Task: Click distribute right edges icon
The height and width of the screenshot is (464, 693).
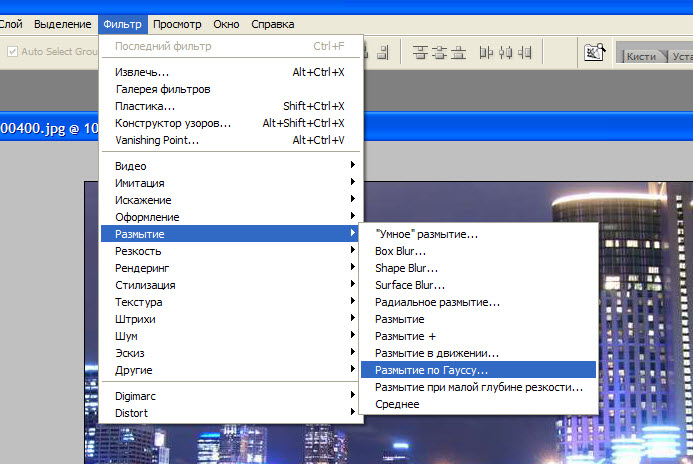Action: tap(525, 53)
